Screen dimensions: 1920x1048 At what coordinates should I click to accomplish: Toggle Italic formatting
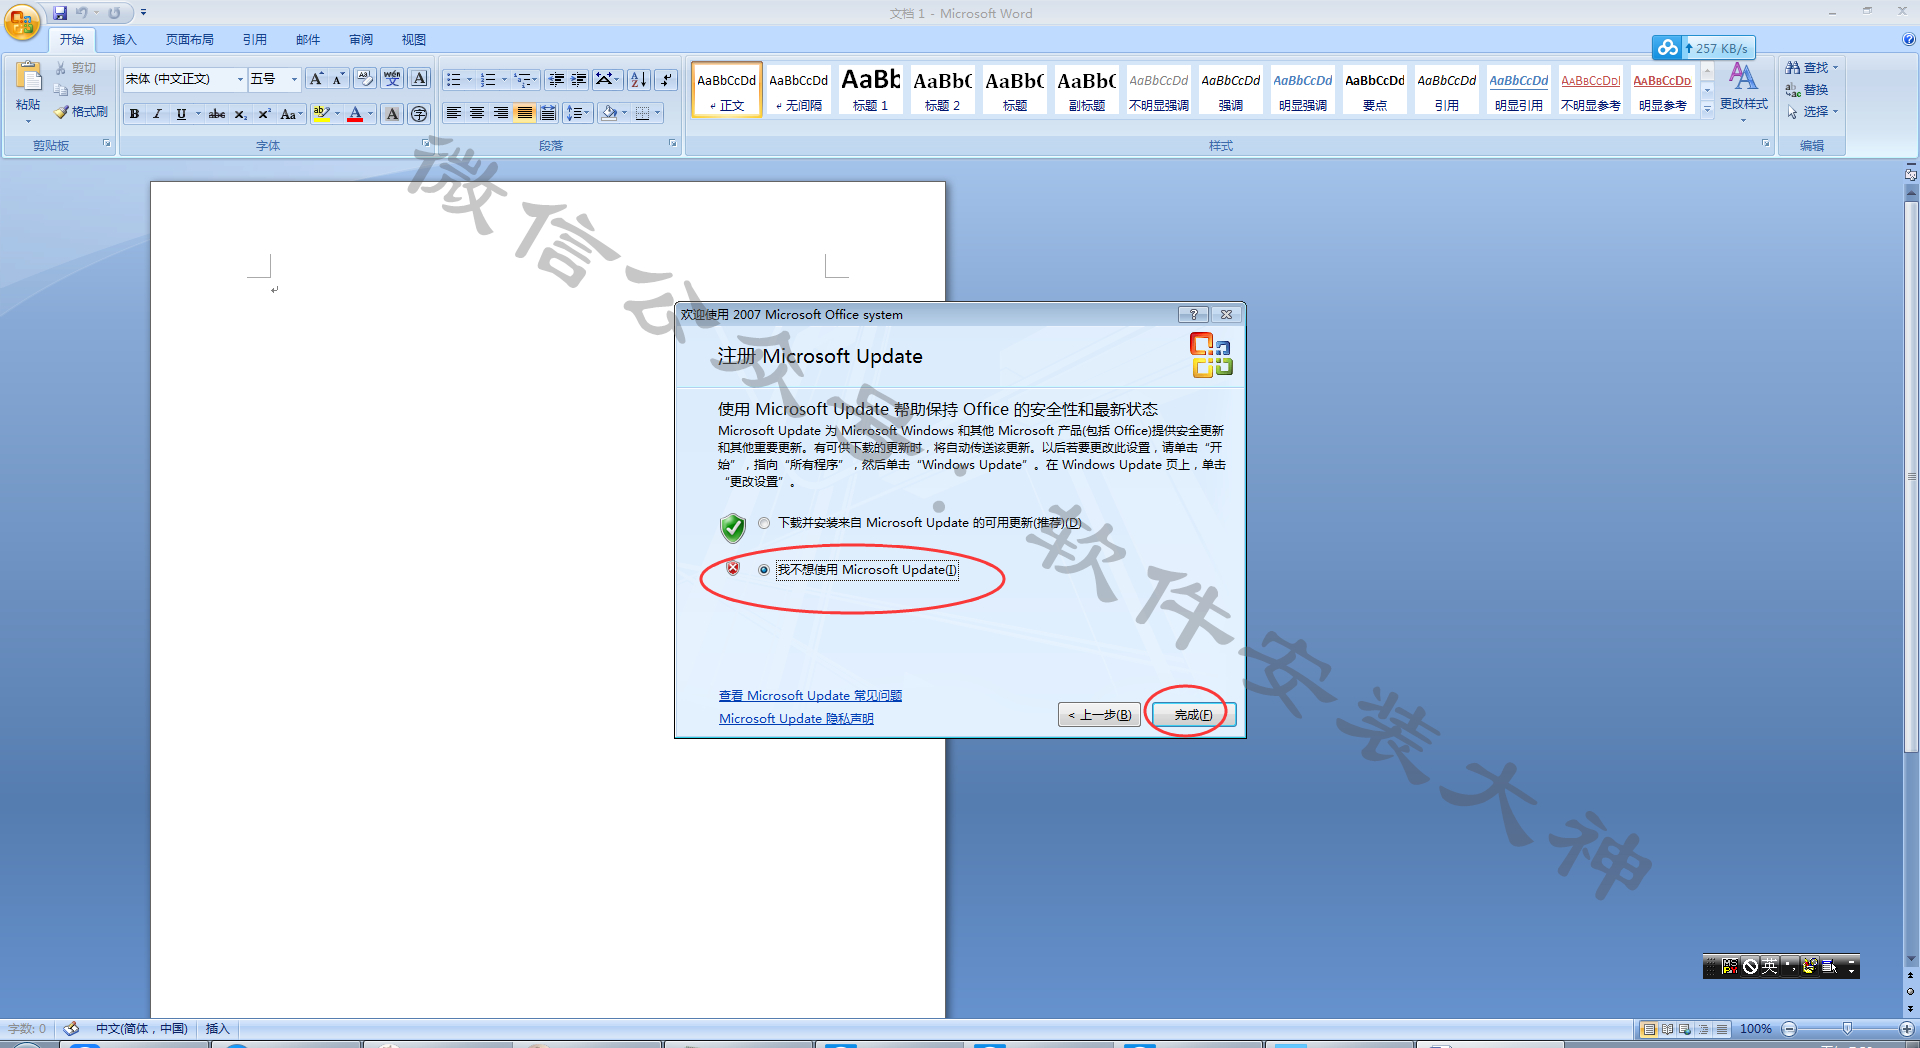(x=157, y=114)
